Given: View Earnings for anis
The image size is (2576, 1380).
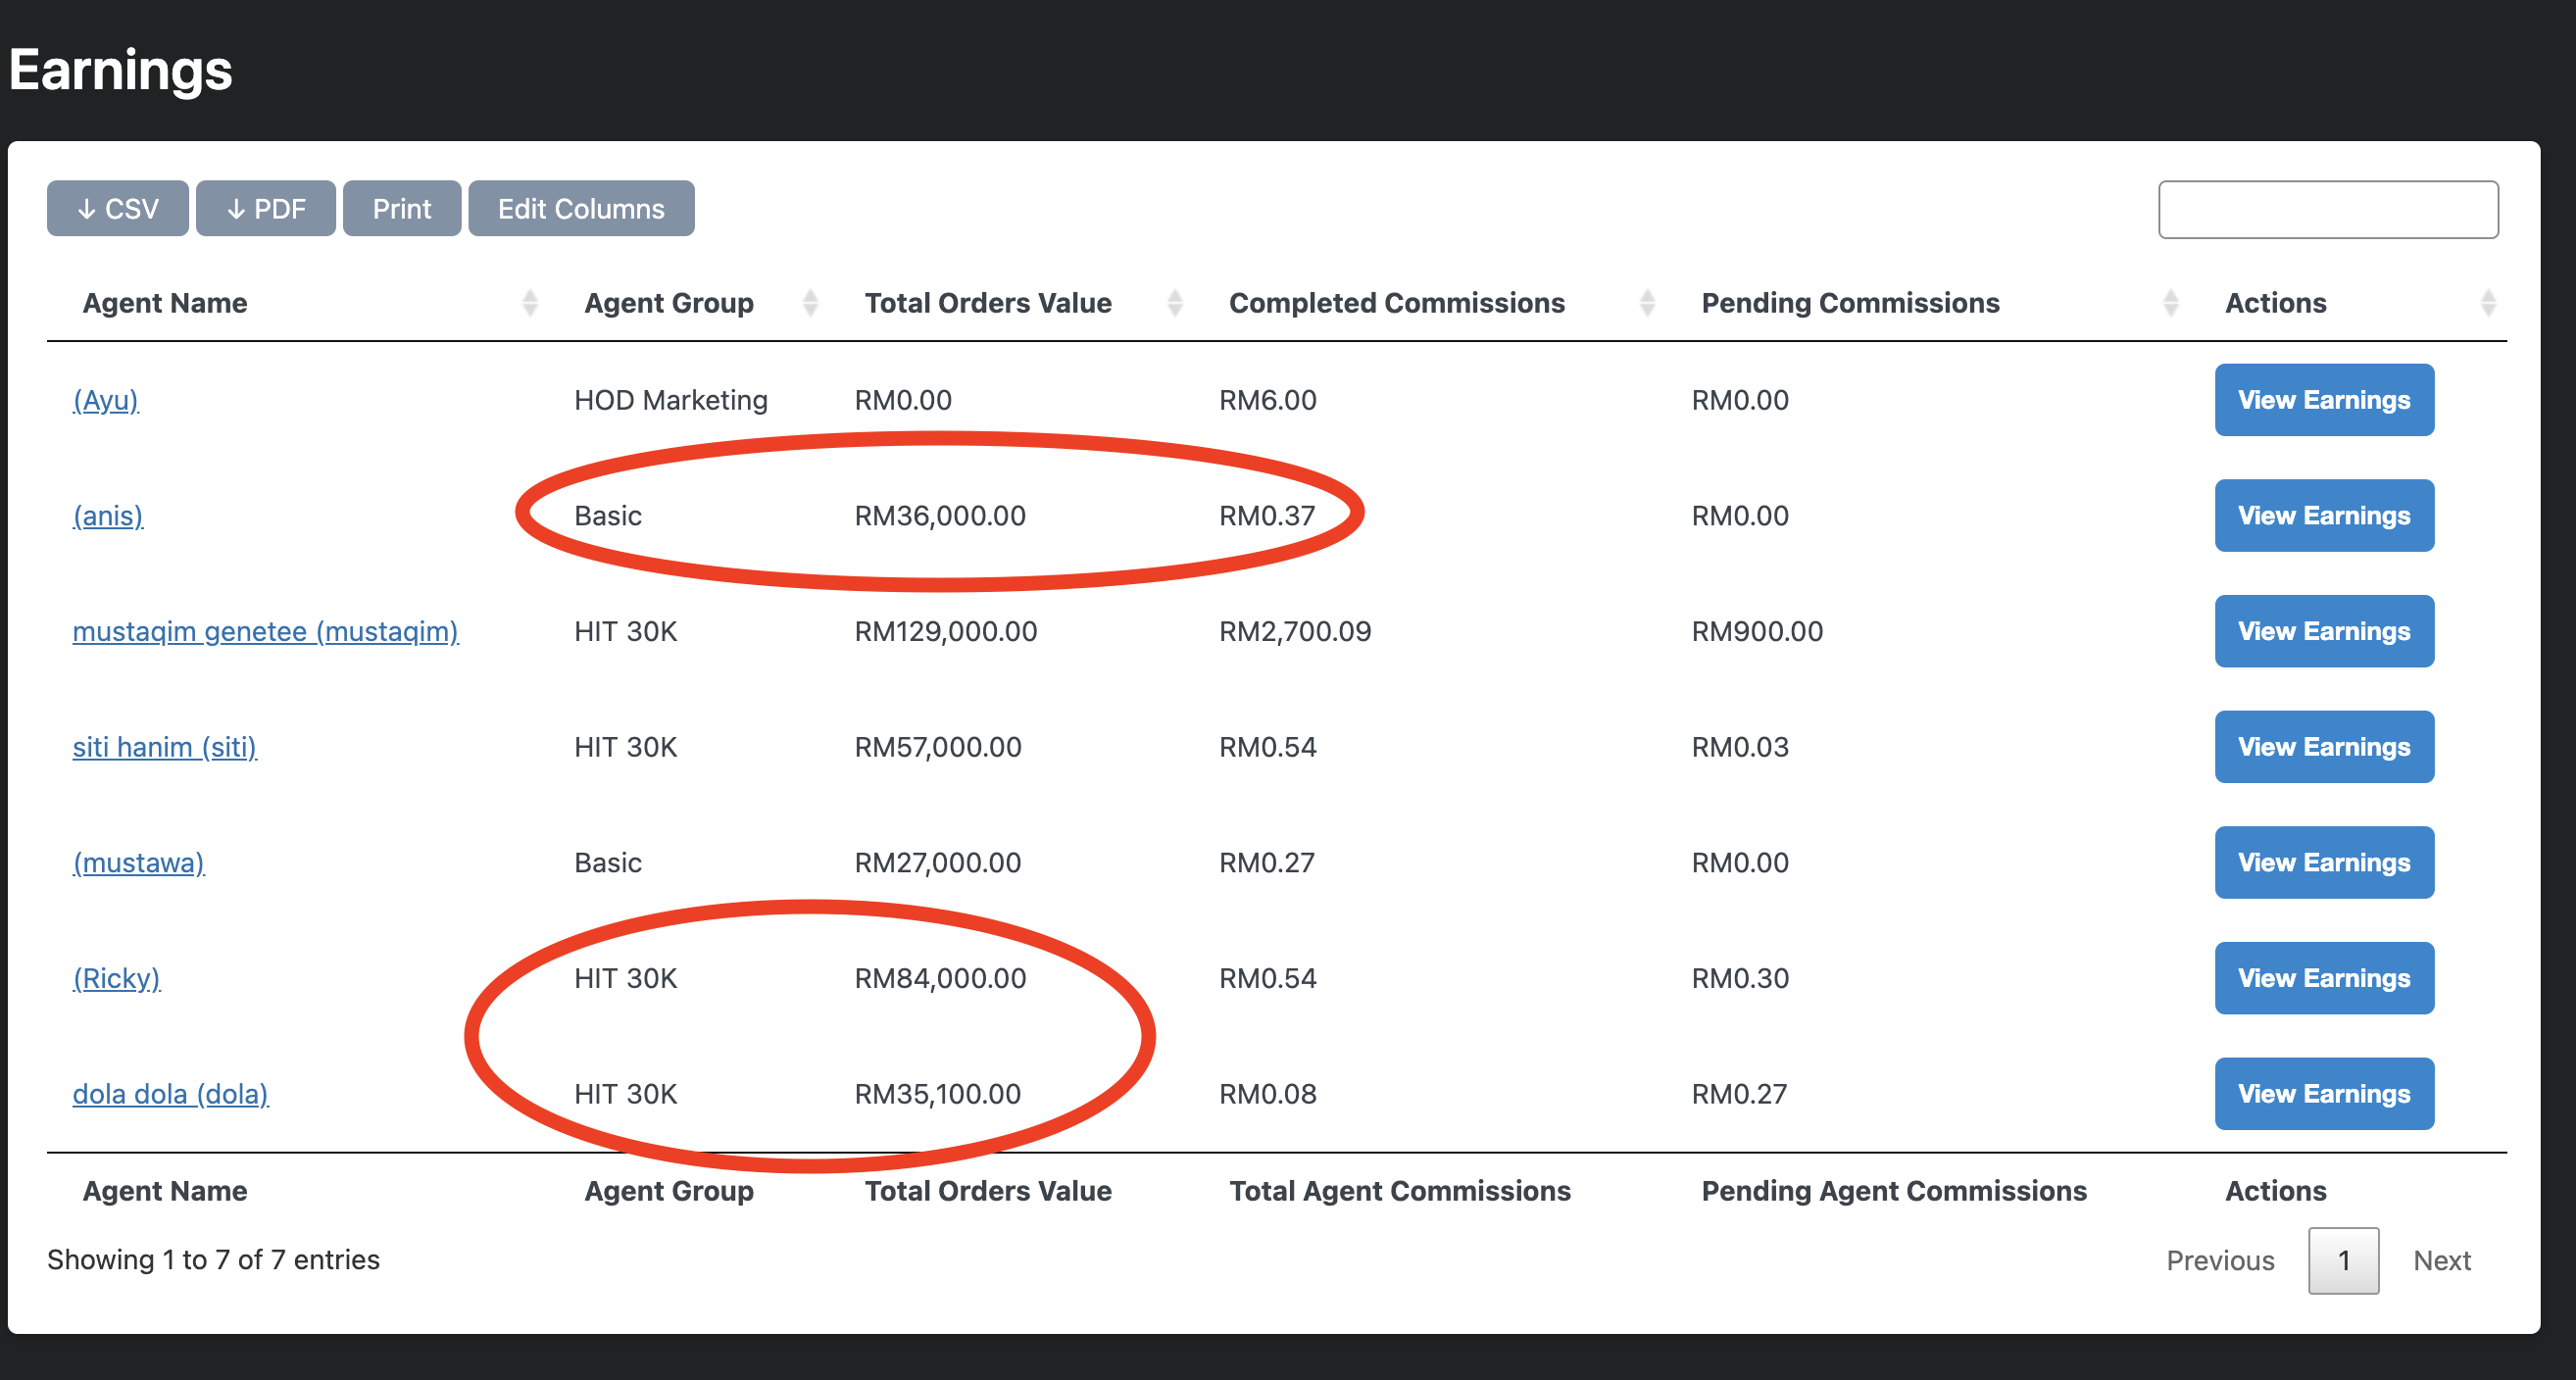Looking at the screenshot, I should (2324, 516).
